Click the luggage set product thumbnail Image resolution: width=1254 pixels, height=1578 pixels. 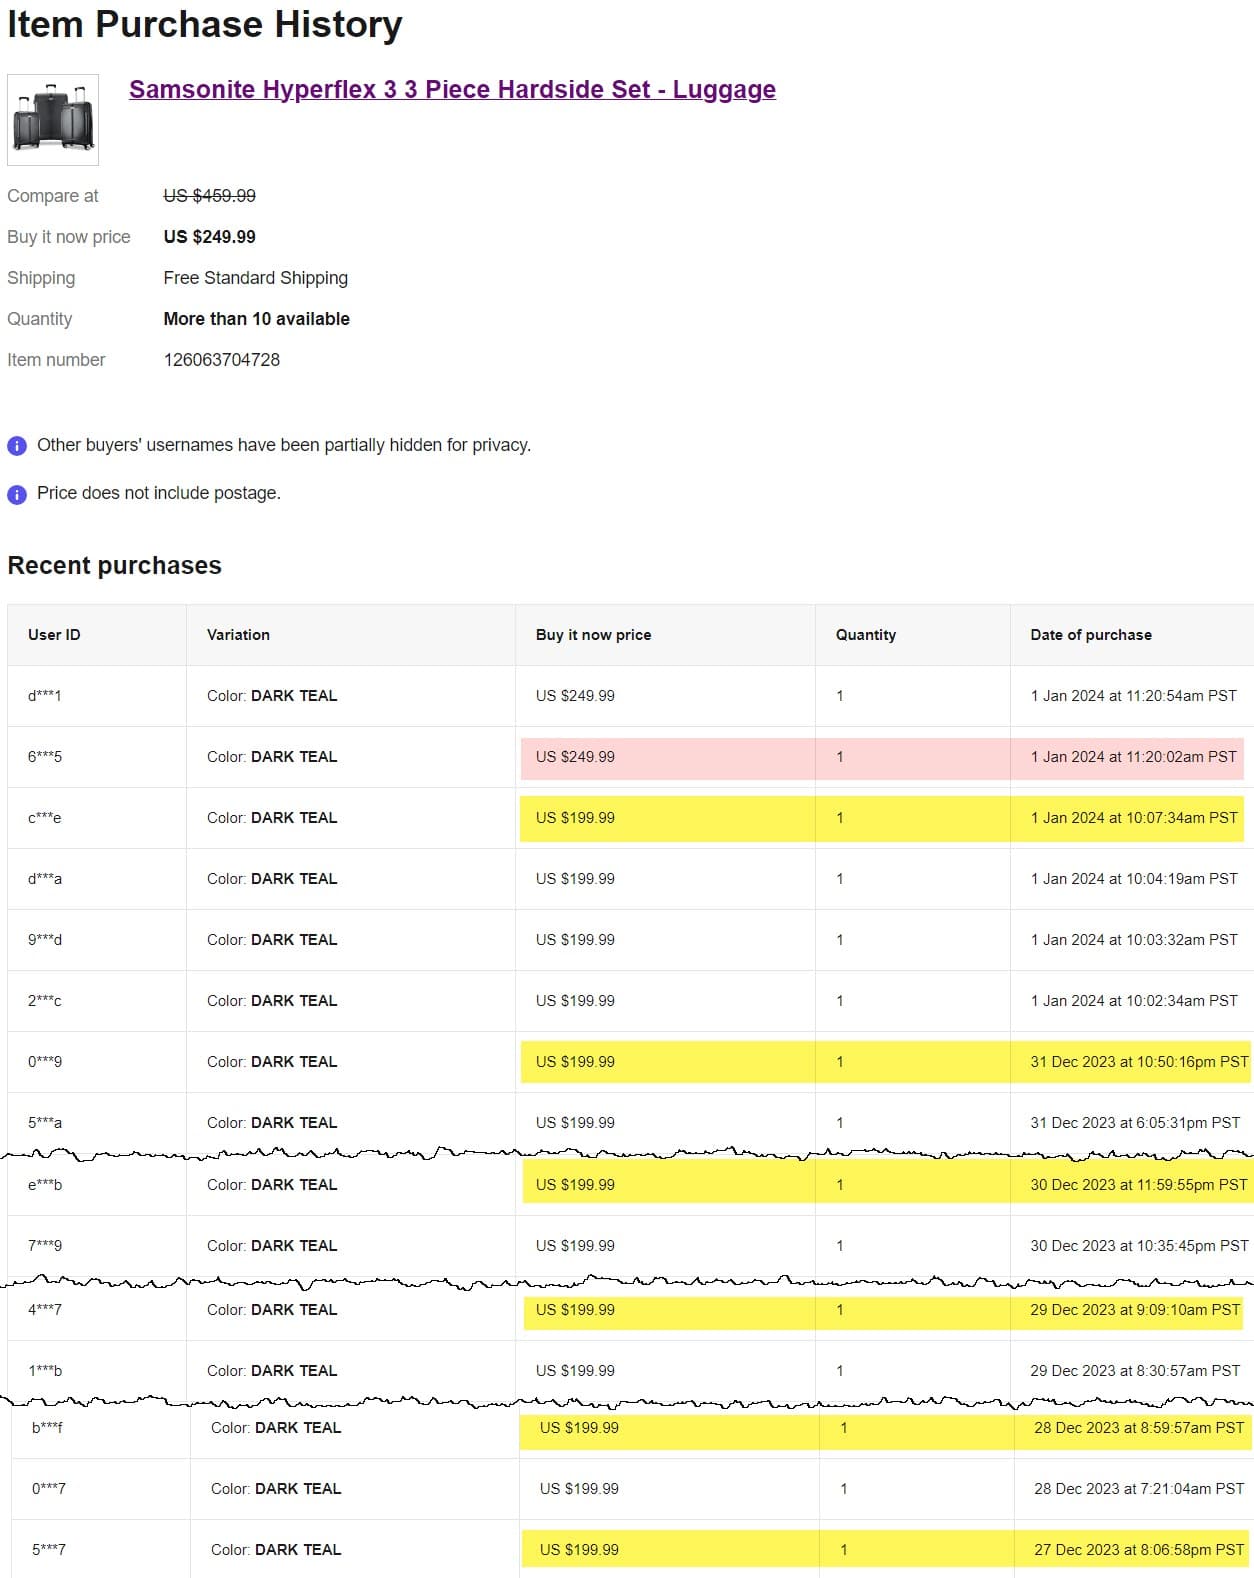pyautogui.click(x=53, y=120)
